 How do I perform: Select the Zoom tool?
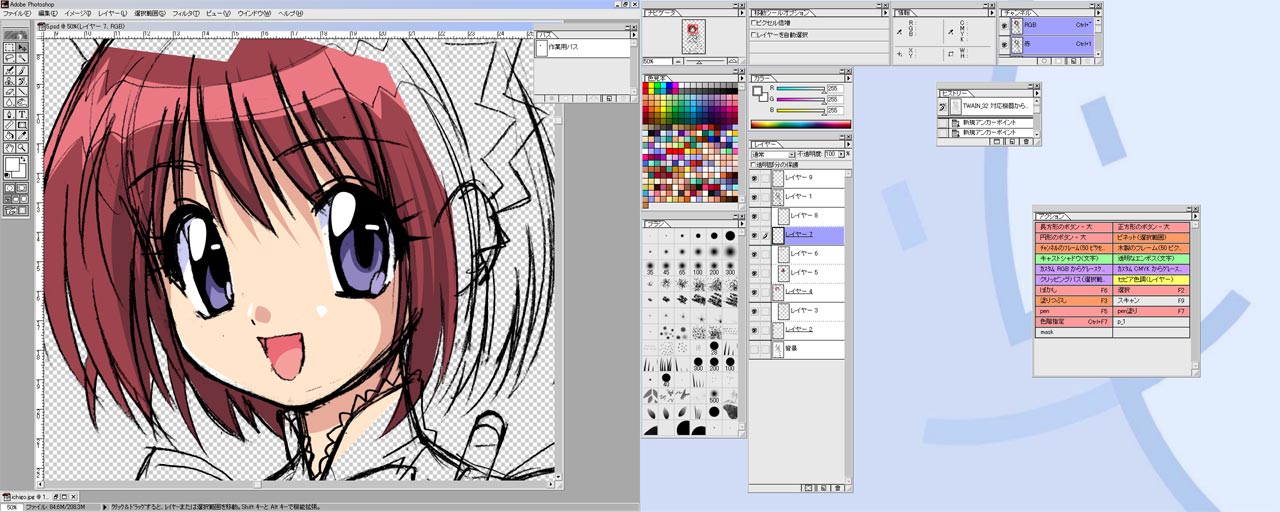coord(22,148)
